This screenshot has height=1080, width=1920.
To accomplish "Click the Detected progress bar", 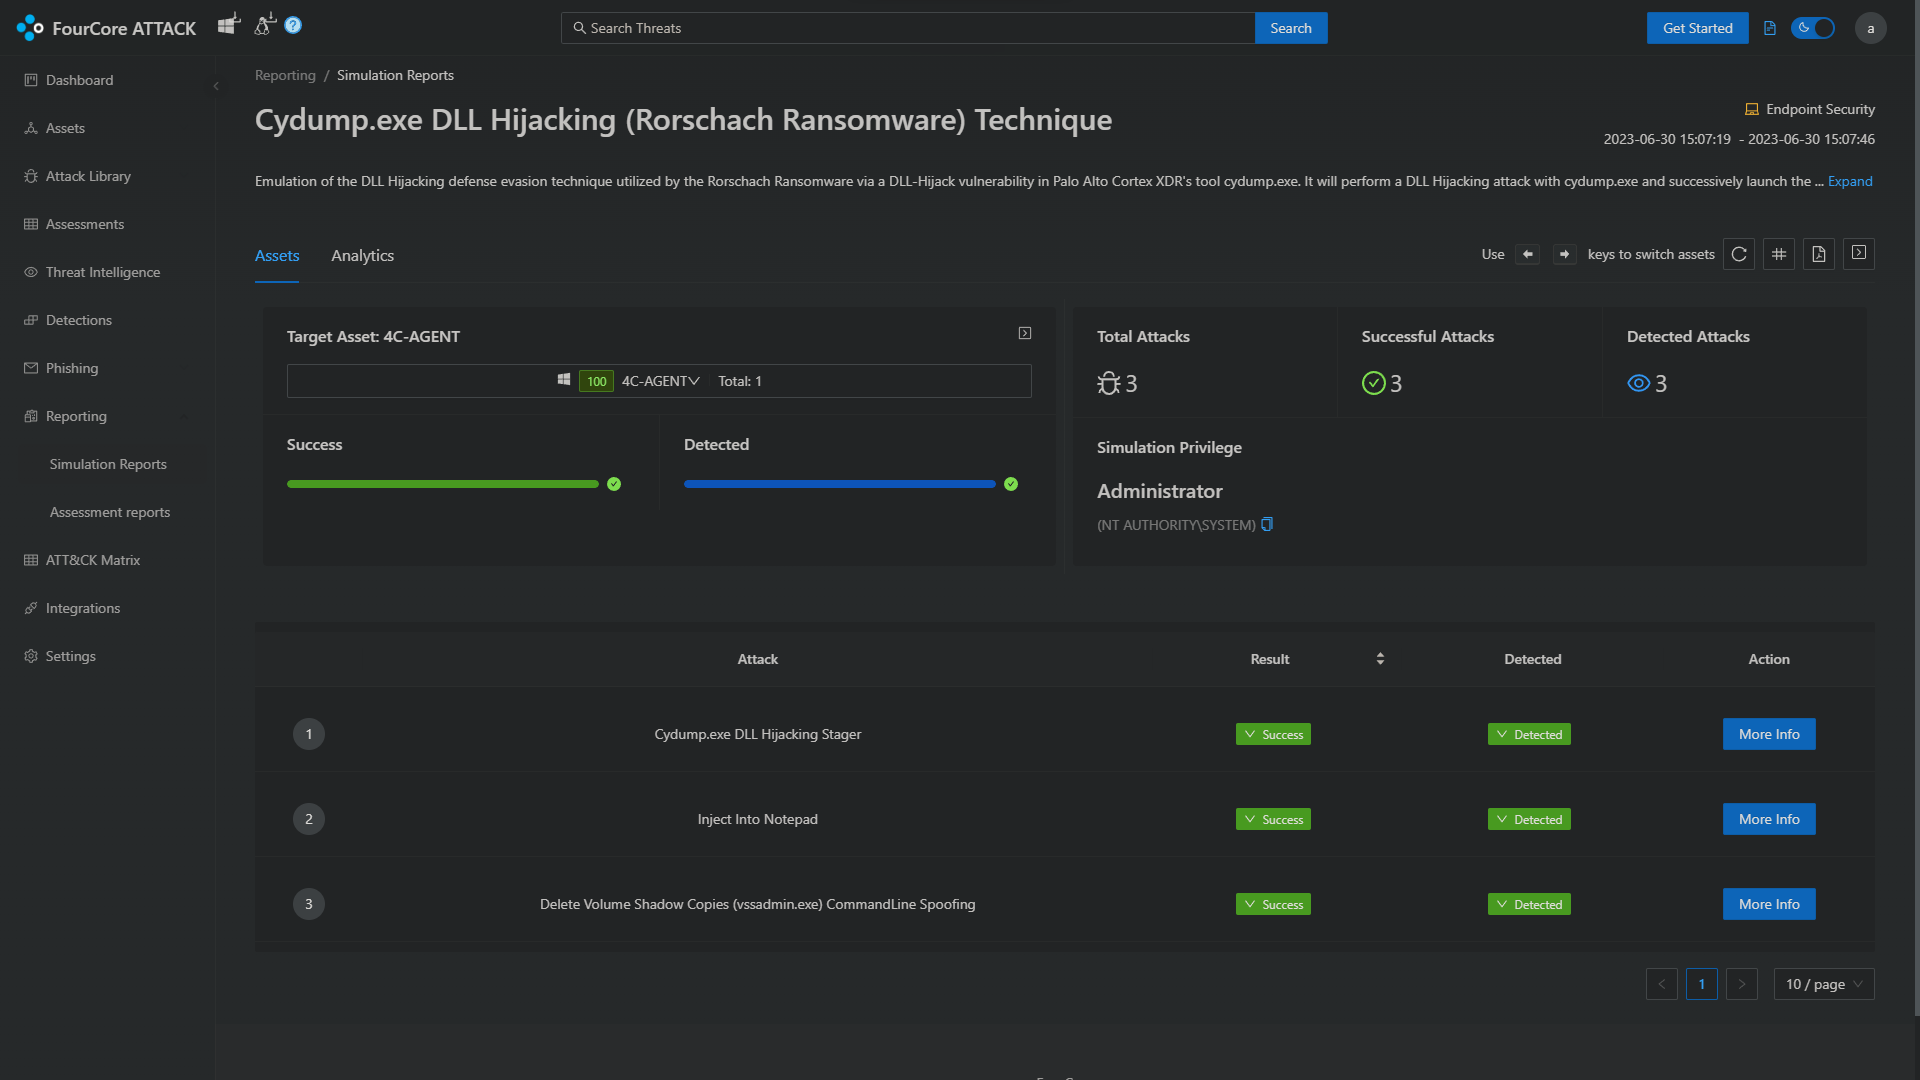I will coord(840,484).
